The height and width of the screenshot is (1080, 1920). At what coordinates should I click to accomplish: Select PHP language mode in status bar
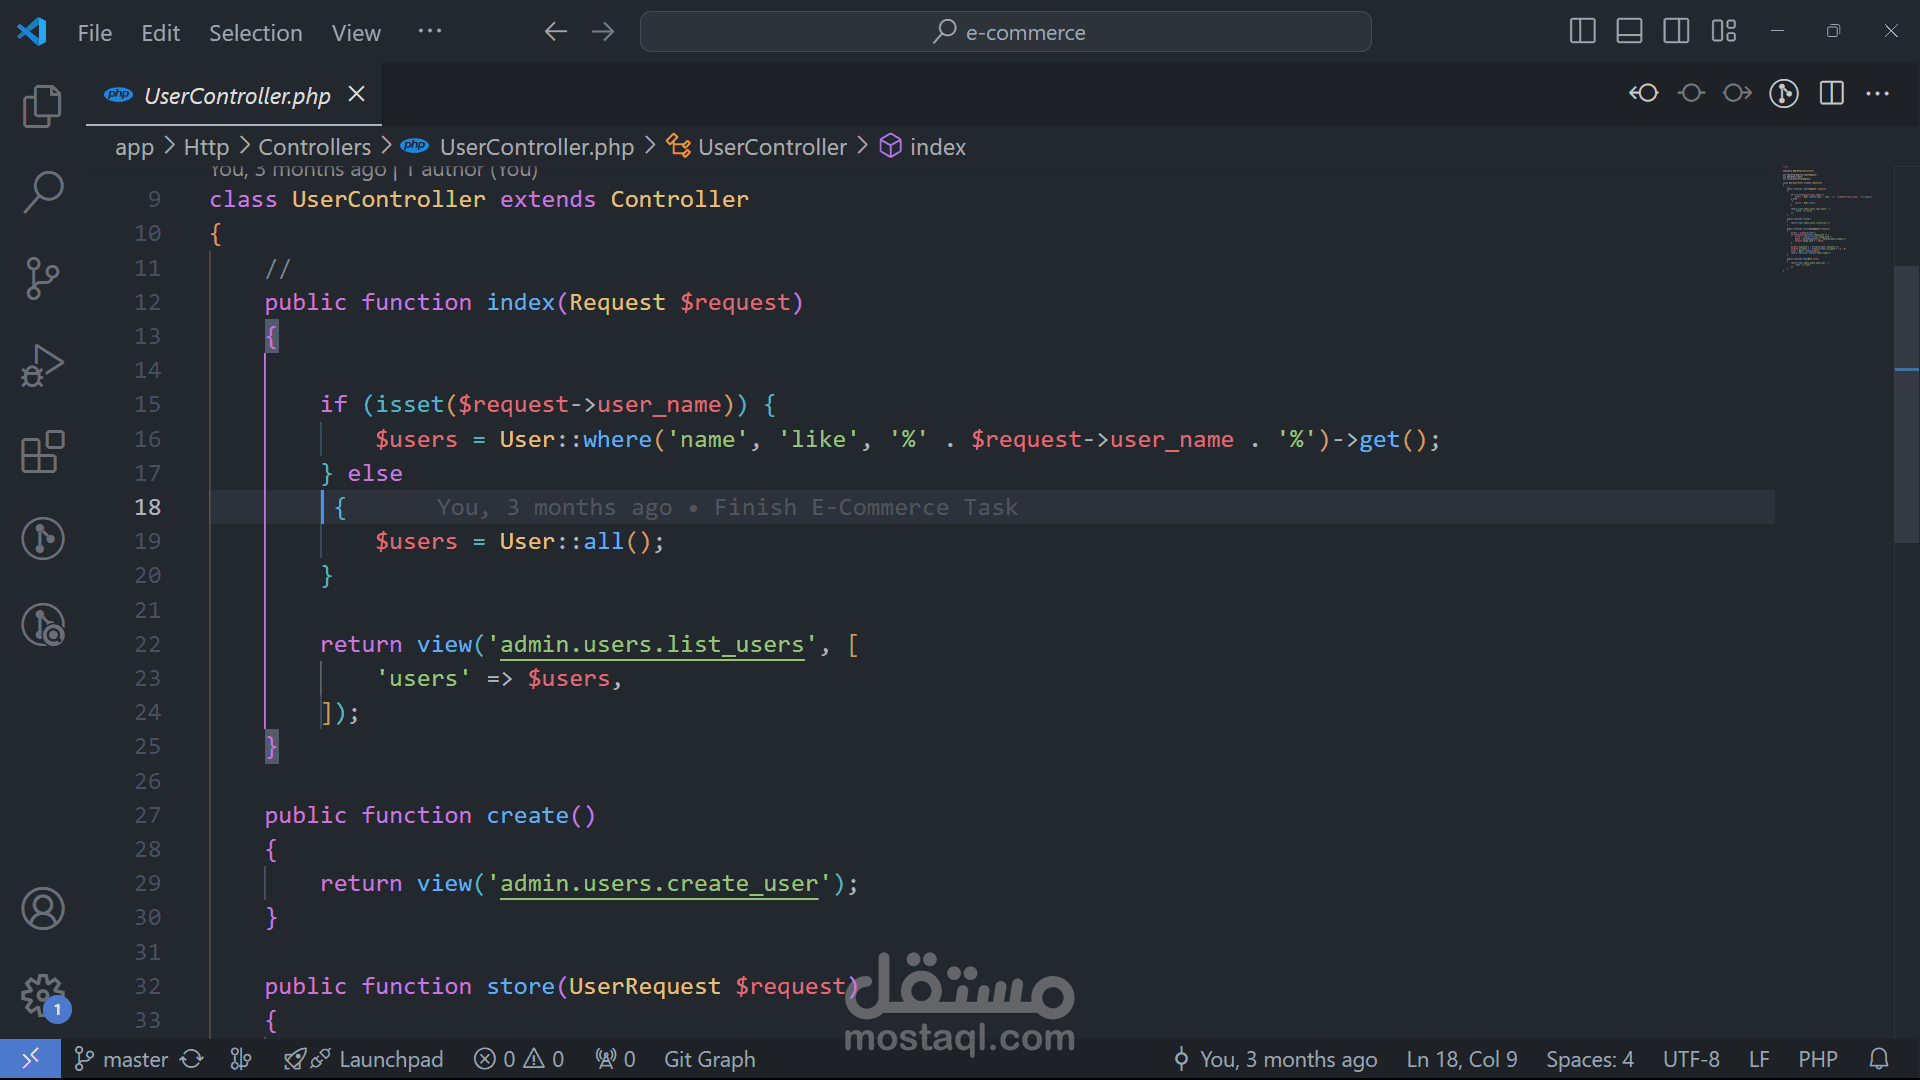point(1817,1059)
